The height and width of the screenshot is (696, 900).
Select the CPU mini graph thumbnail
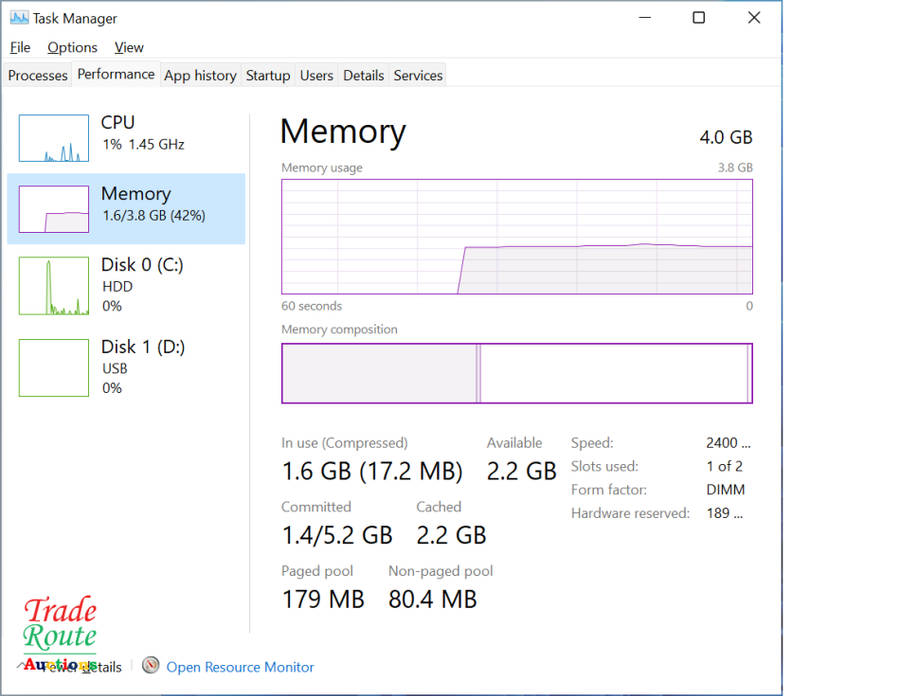pyautogui.click(x=54, y=138)
